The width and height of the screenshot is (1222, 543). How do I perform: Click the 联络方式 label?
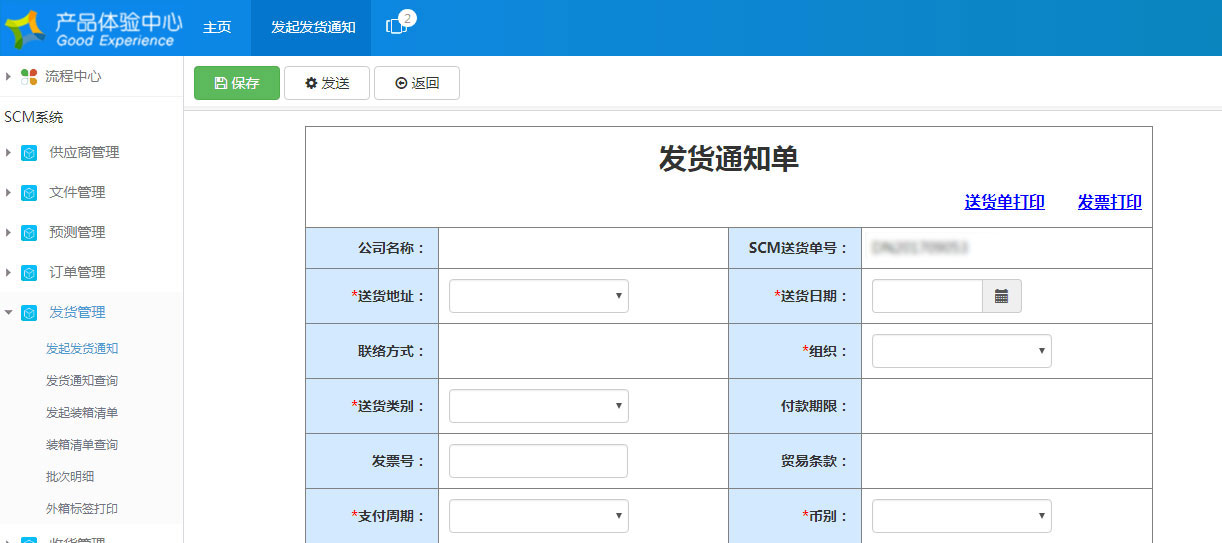391,351
